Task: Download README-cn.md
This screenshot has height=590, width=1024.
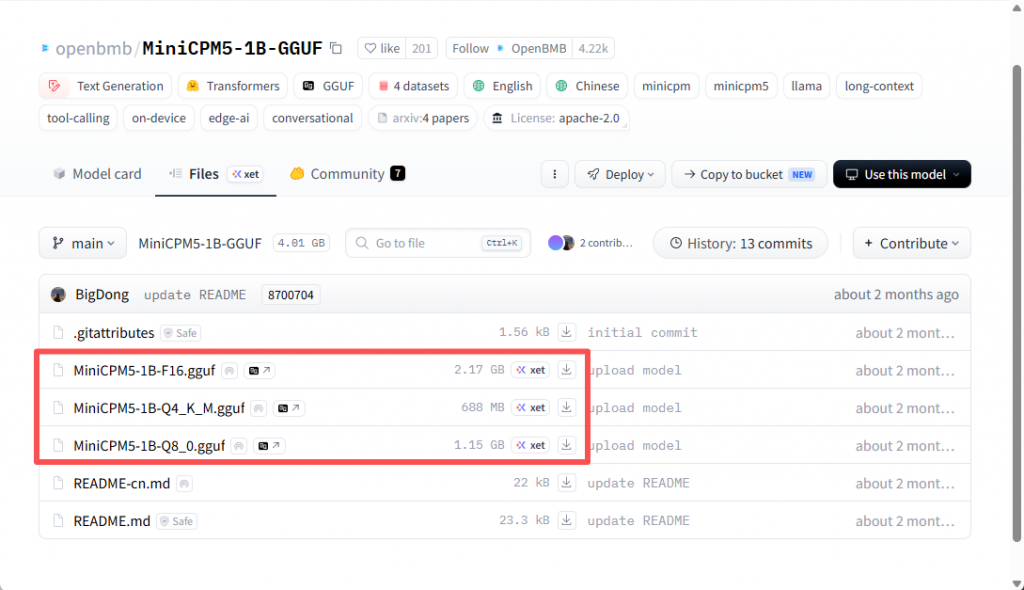Action: [566, 483]
